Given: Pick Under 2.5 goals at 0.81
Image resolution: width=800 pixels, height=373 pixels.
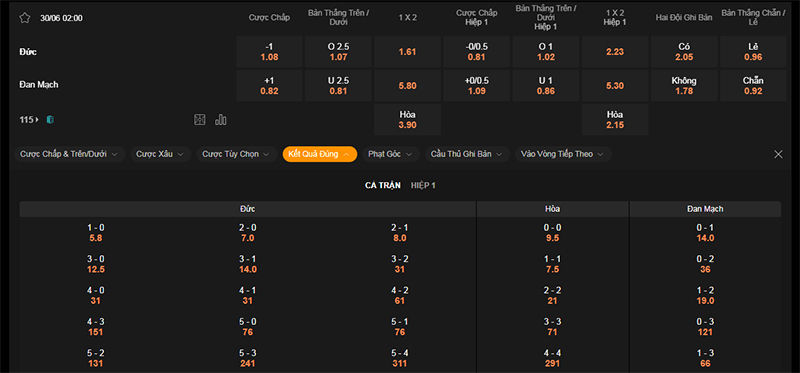Looking at the screenshot, I should click(338, 86).
